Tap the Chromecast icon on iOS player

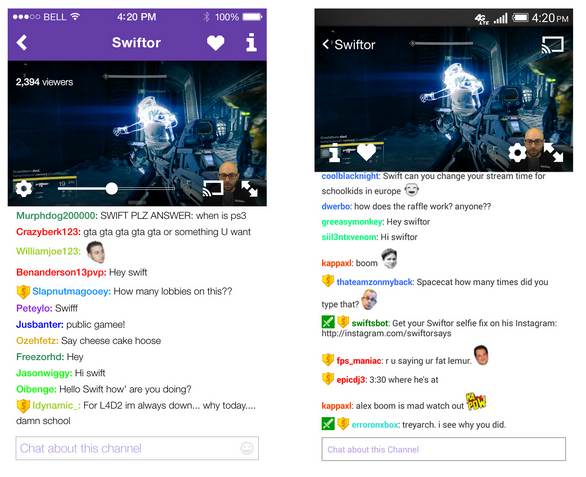(213, 188)
